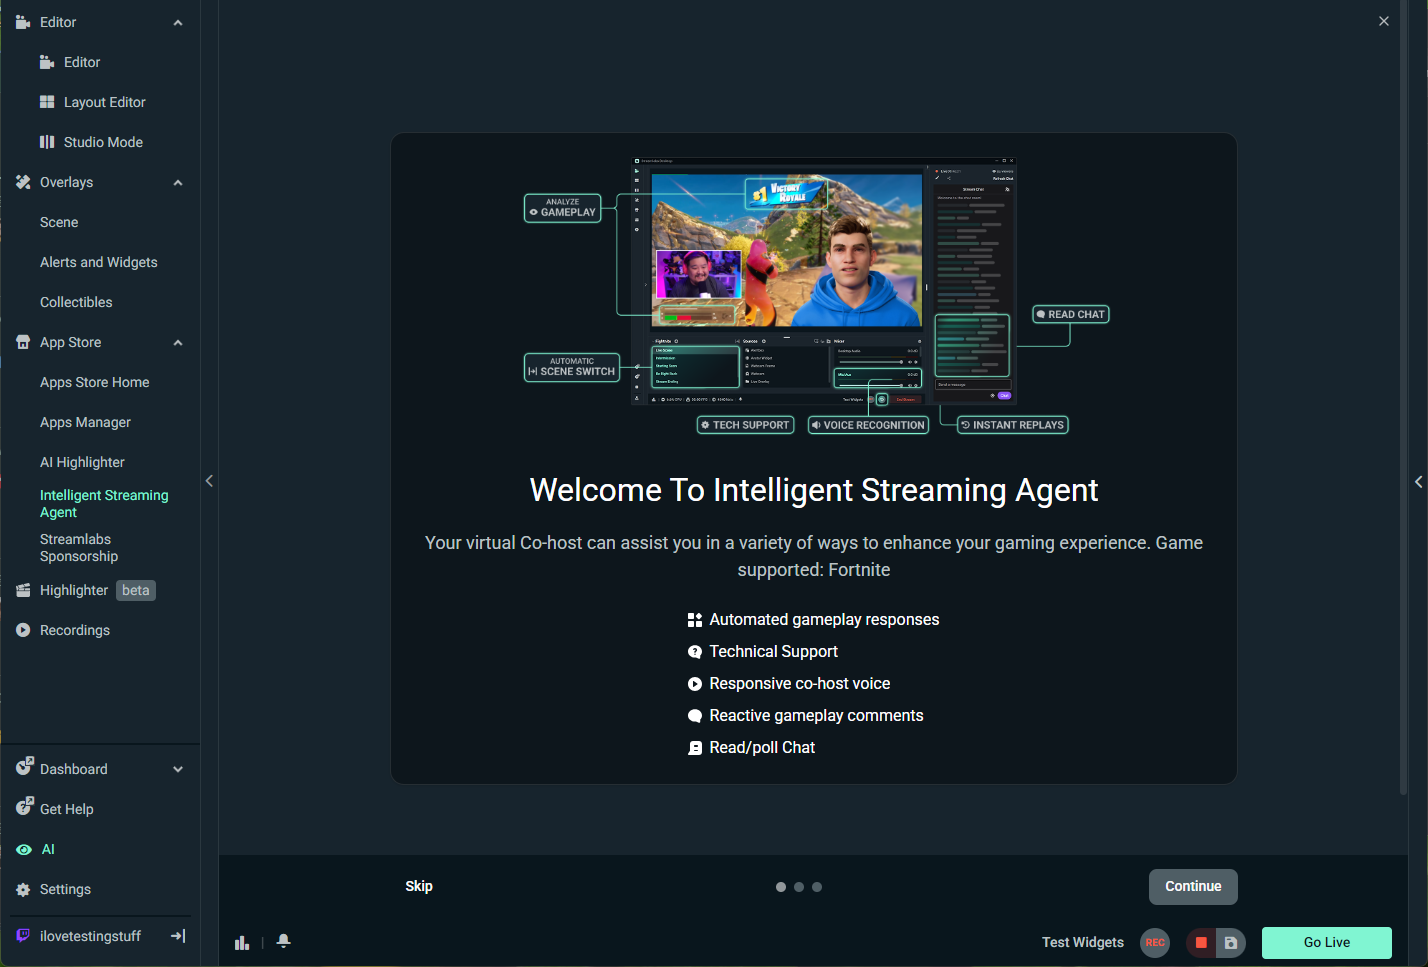Open Streamlabs Settings gear

click(x=65, y=889)
